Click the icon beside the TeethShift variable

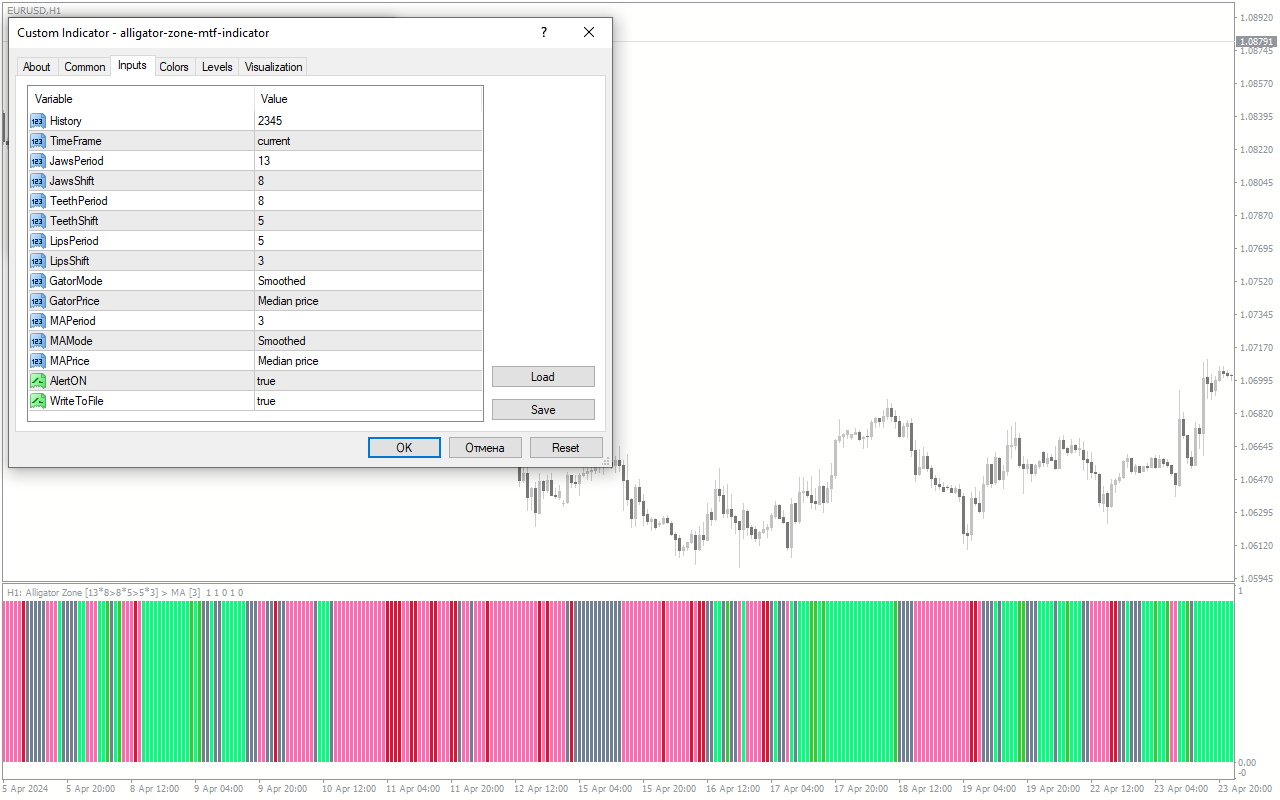pyautogui.click(x=38, y=221)
